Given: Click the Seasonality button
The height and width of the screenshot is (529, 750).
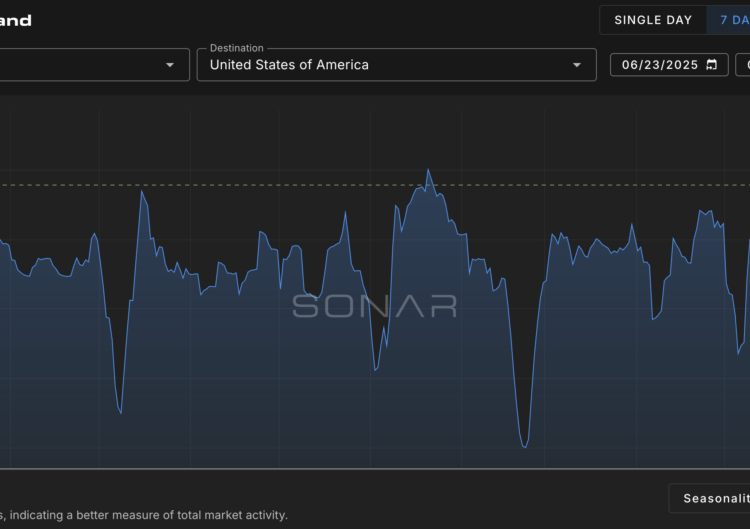Looking at the screenshot, I should 710,498.
